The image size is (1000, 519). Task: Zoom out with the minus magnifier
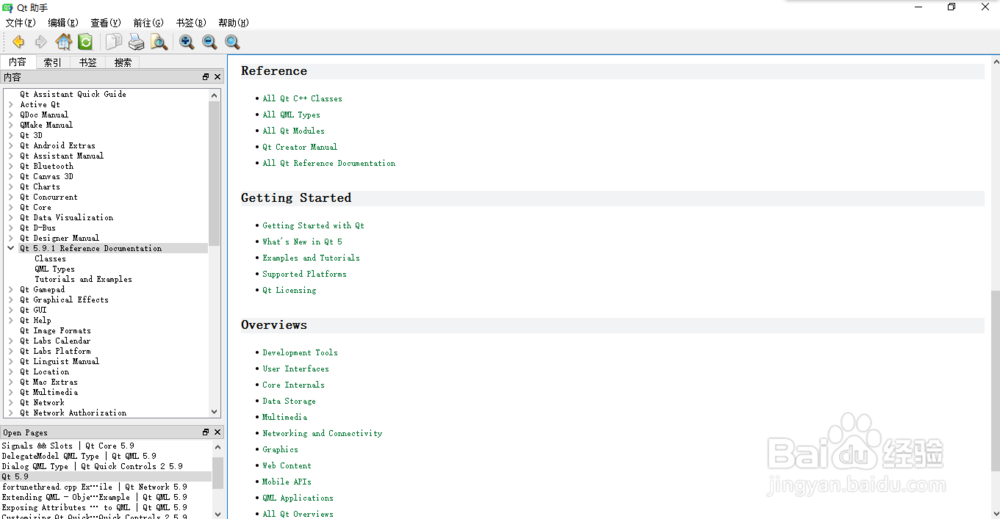[209, 42]
